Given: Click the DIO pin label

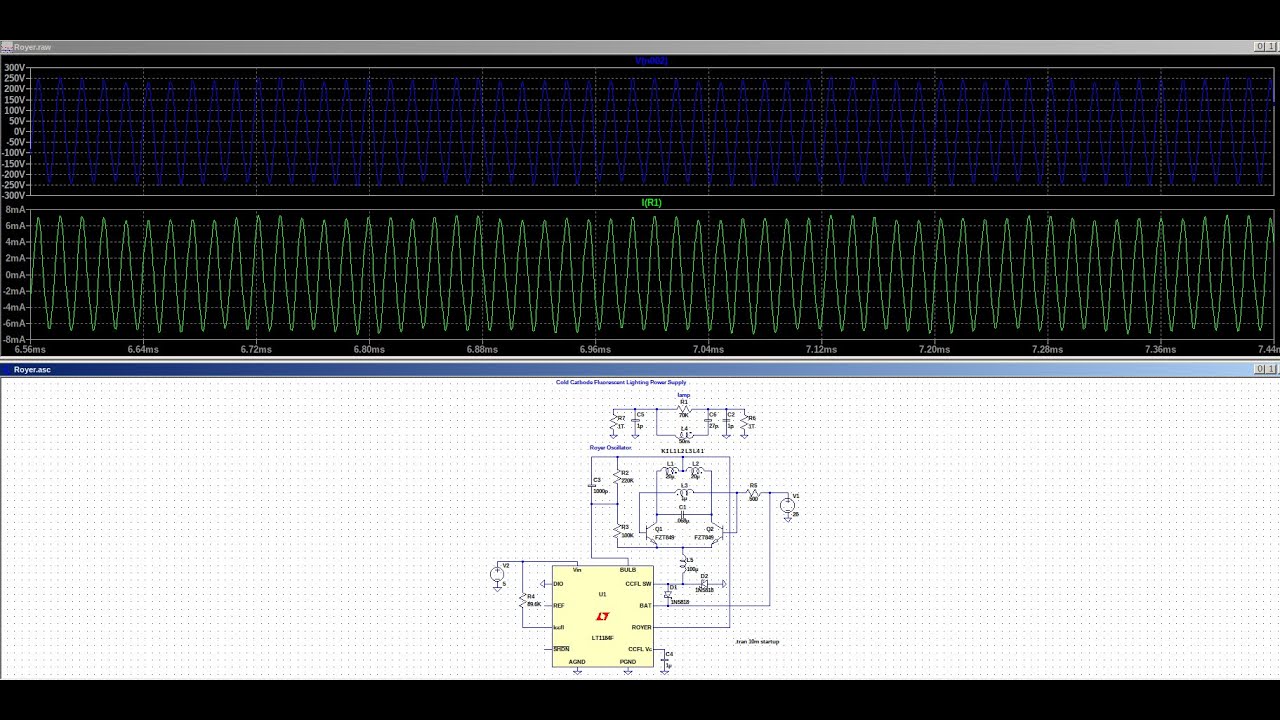Looking at the screenshot, I should click(558, 584).
